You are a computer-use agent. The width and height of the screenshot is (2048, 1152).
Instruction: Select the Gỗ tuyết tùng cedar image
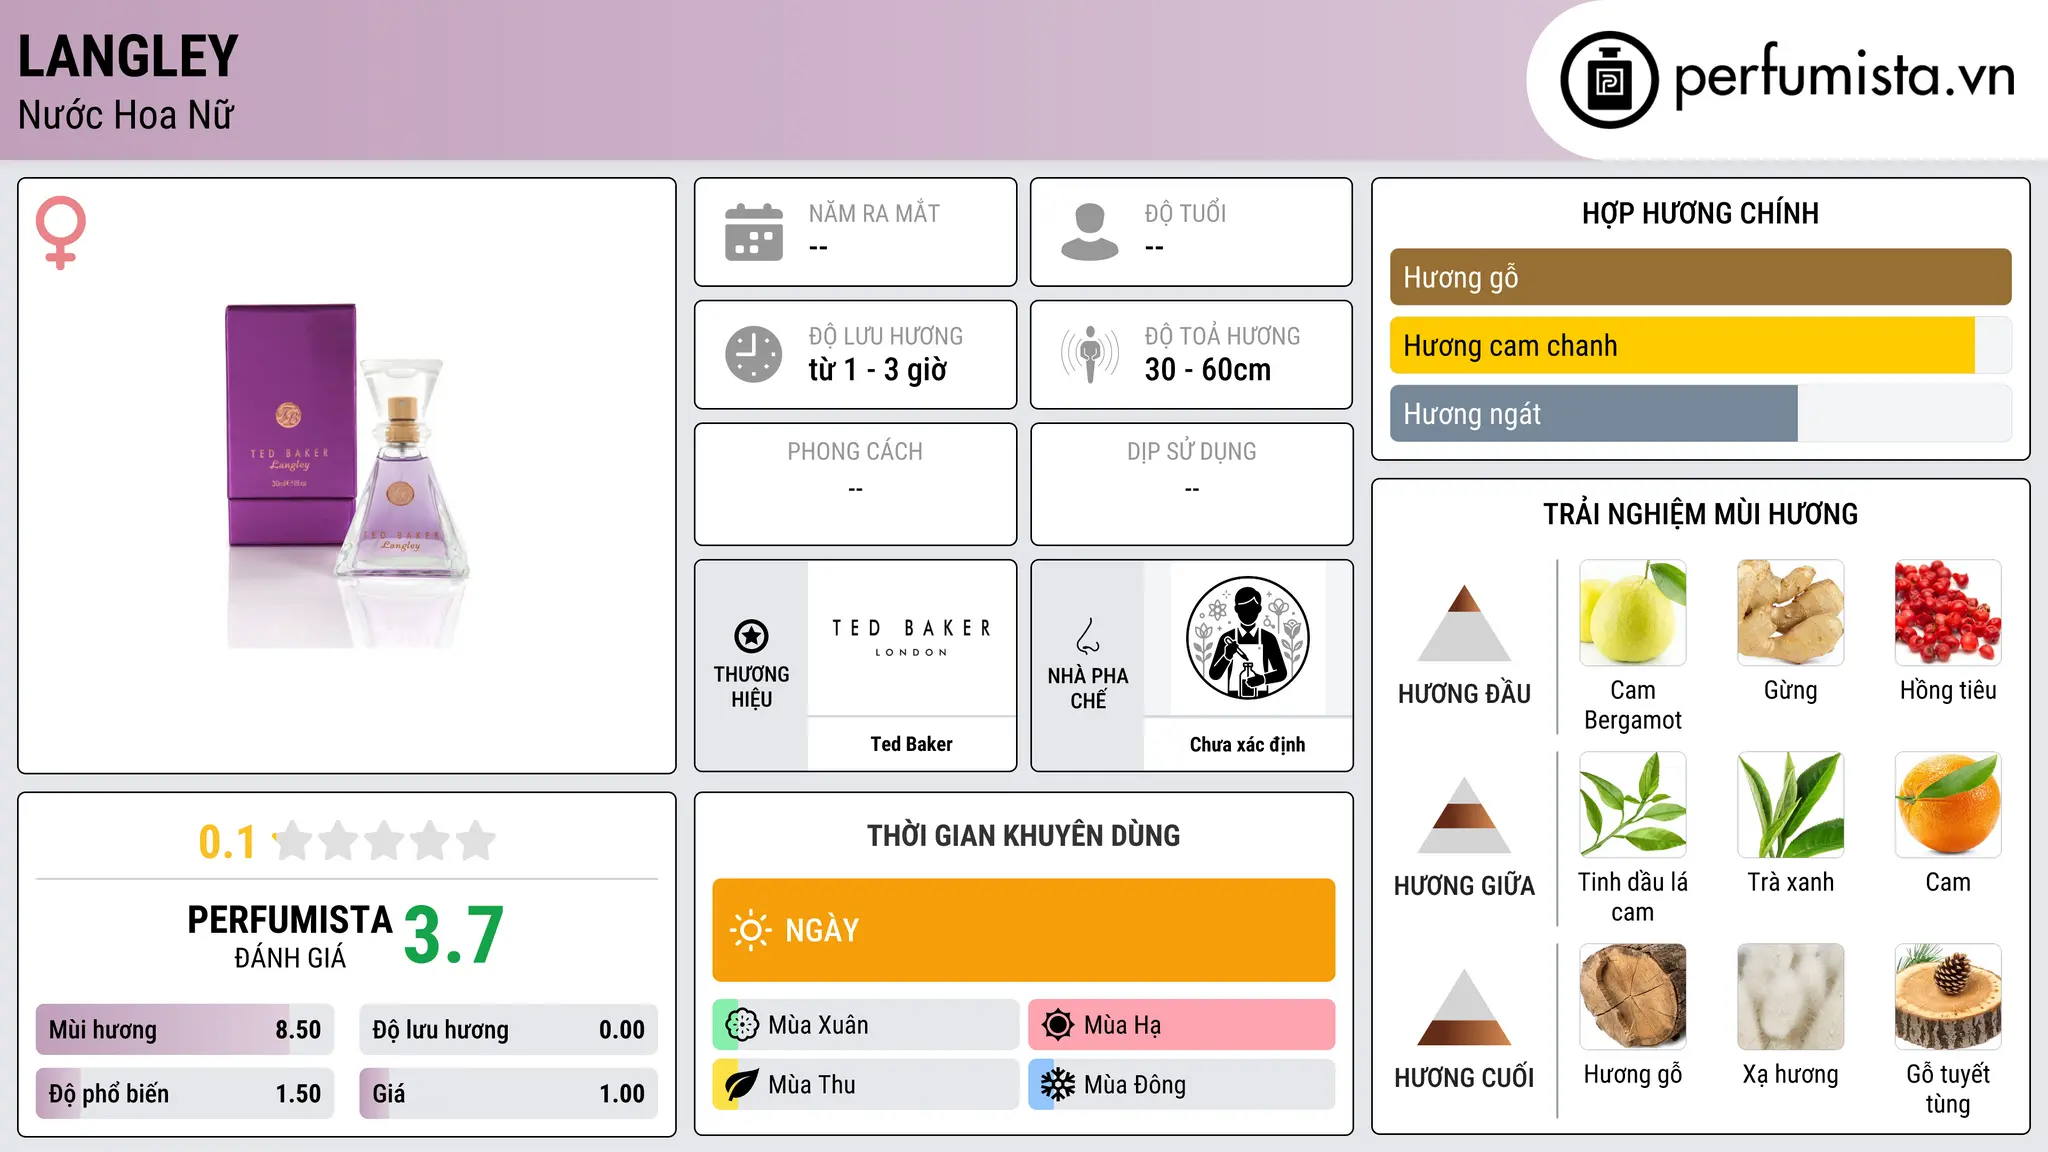pyautogui.click(x=1948, y=997)
